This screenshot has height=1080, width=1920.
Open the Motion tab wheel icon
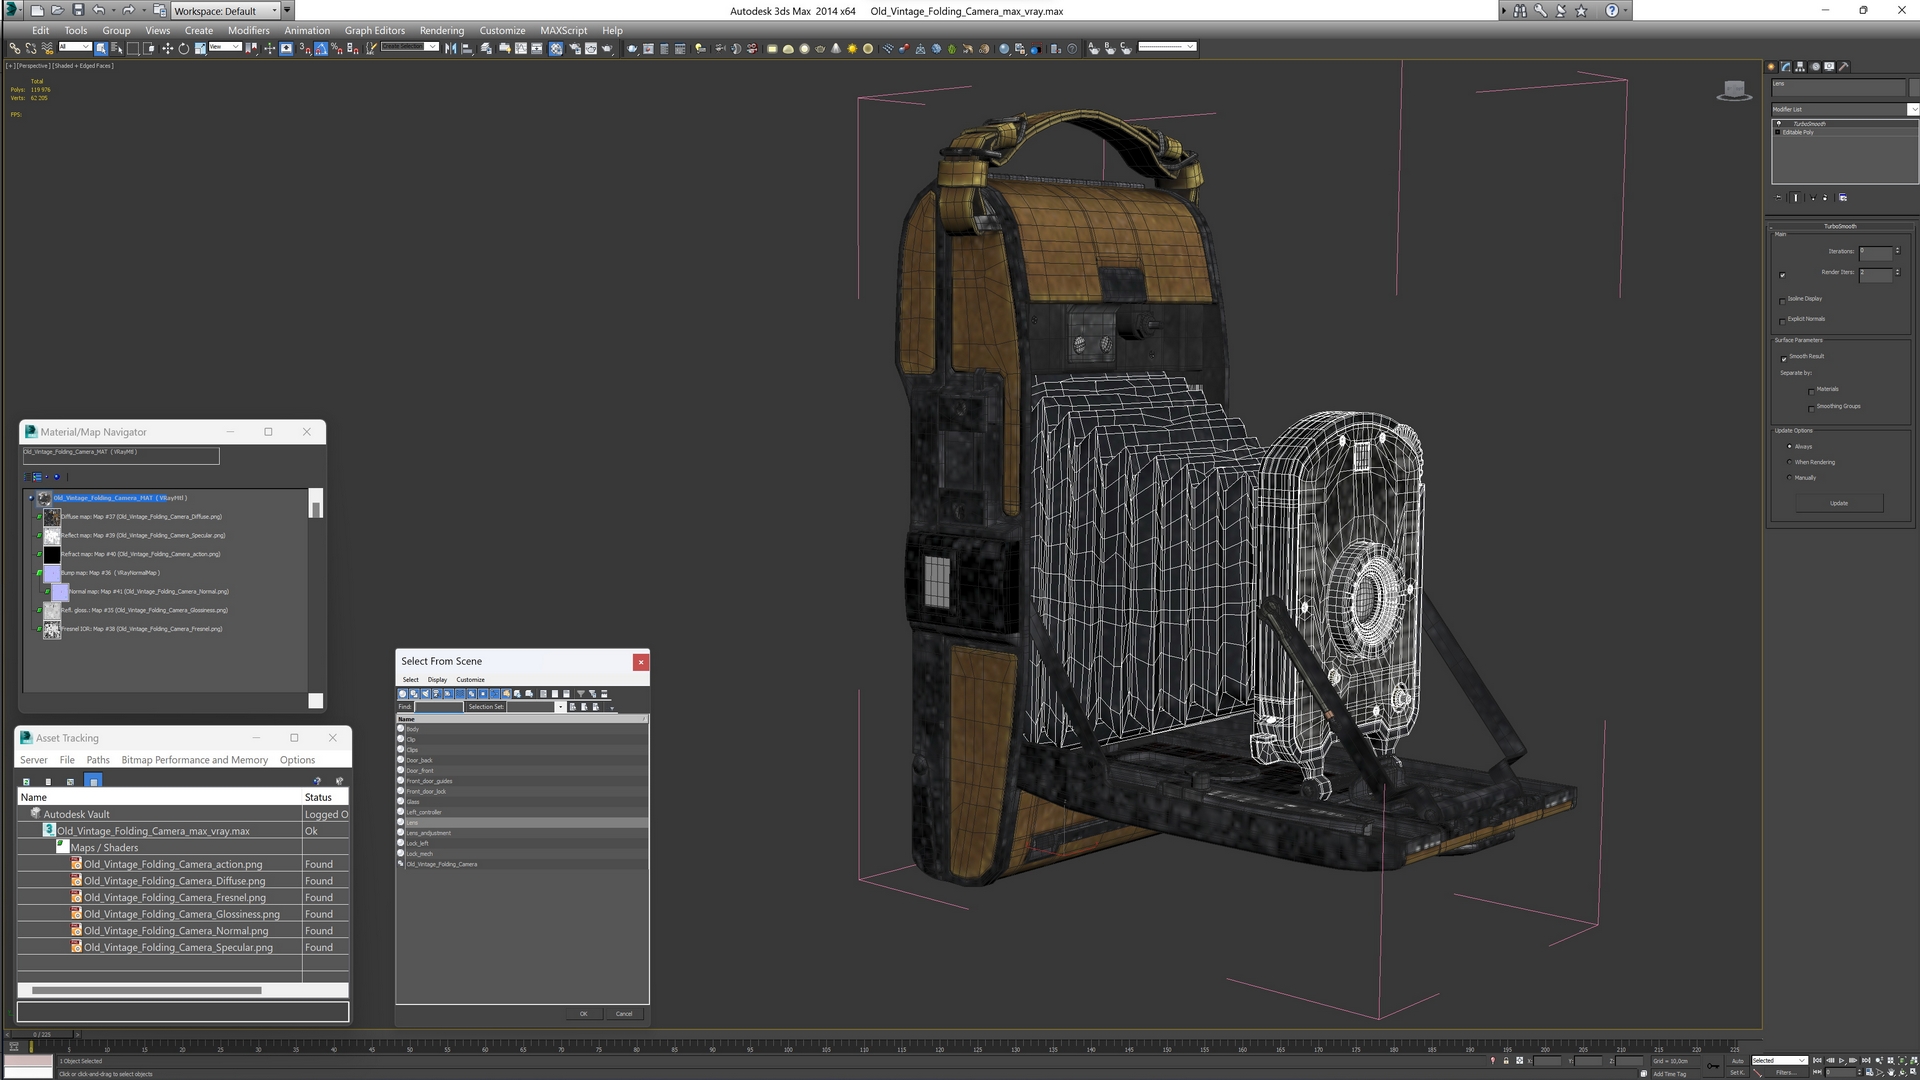[1815, 67]
